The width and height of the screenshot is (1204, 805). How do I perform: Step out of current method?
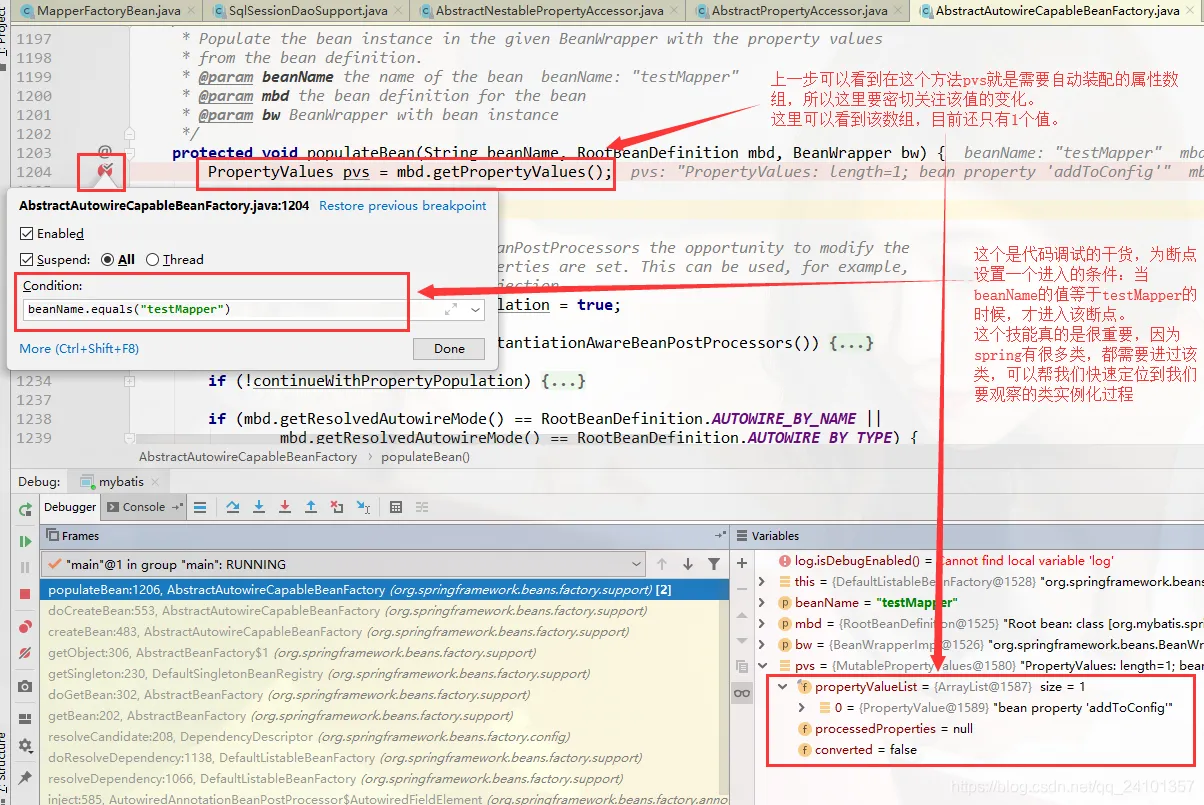311,507
